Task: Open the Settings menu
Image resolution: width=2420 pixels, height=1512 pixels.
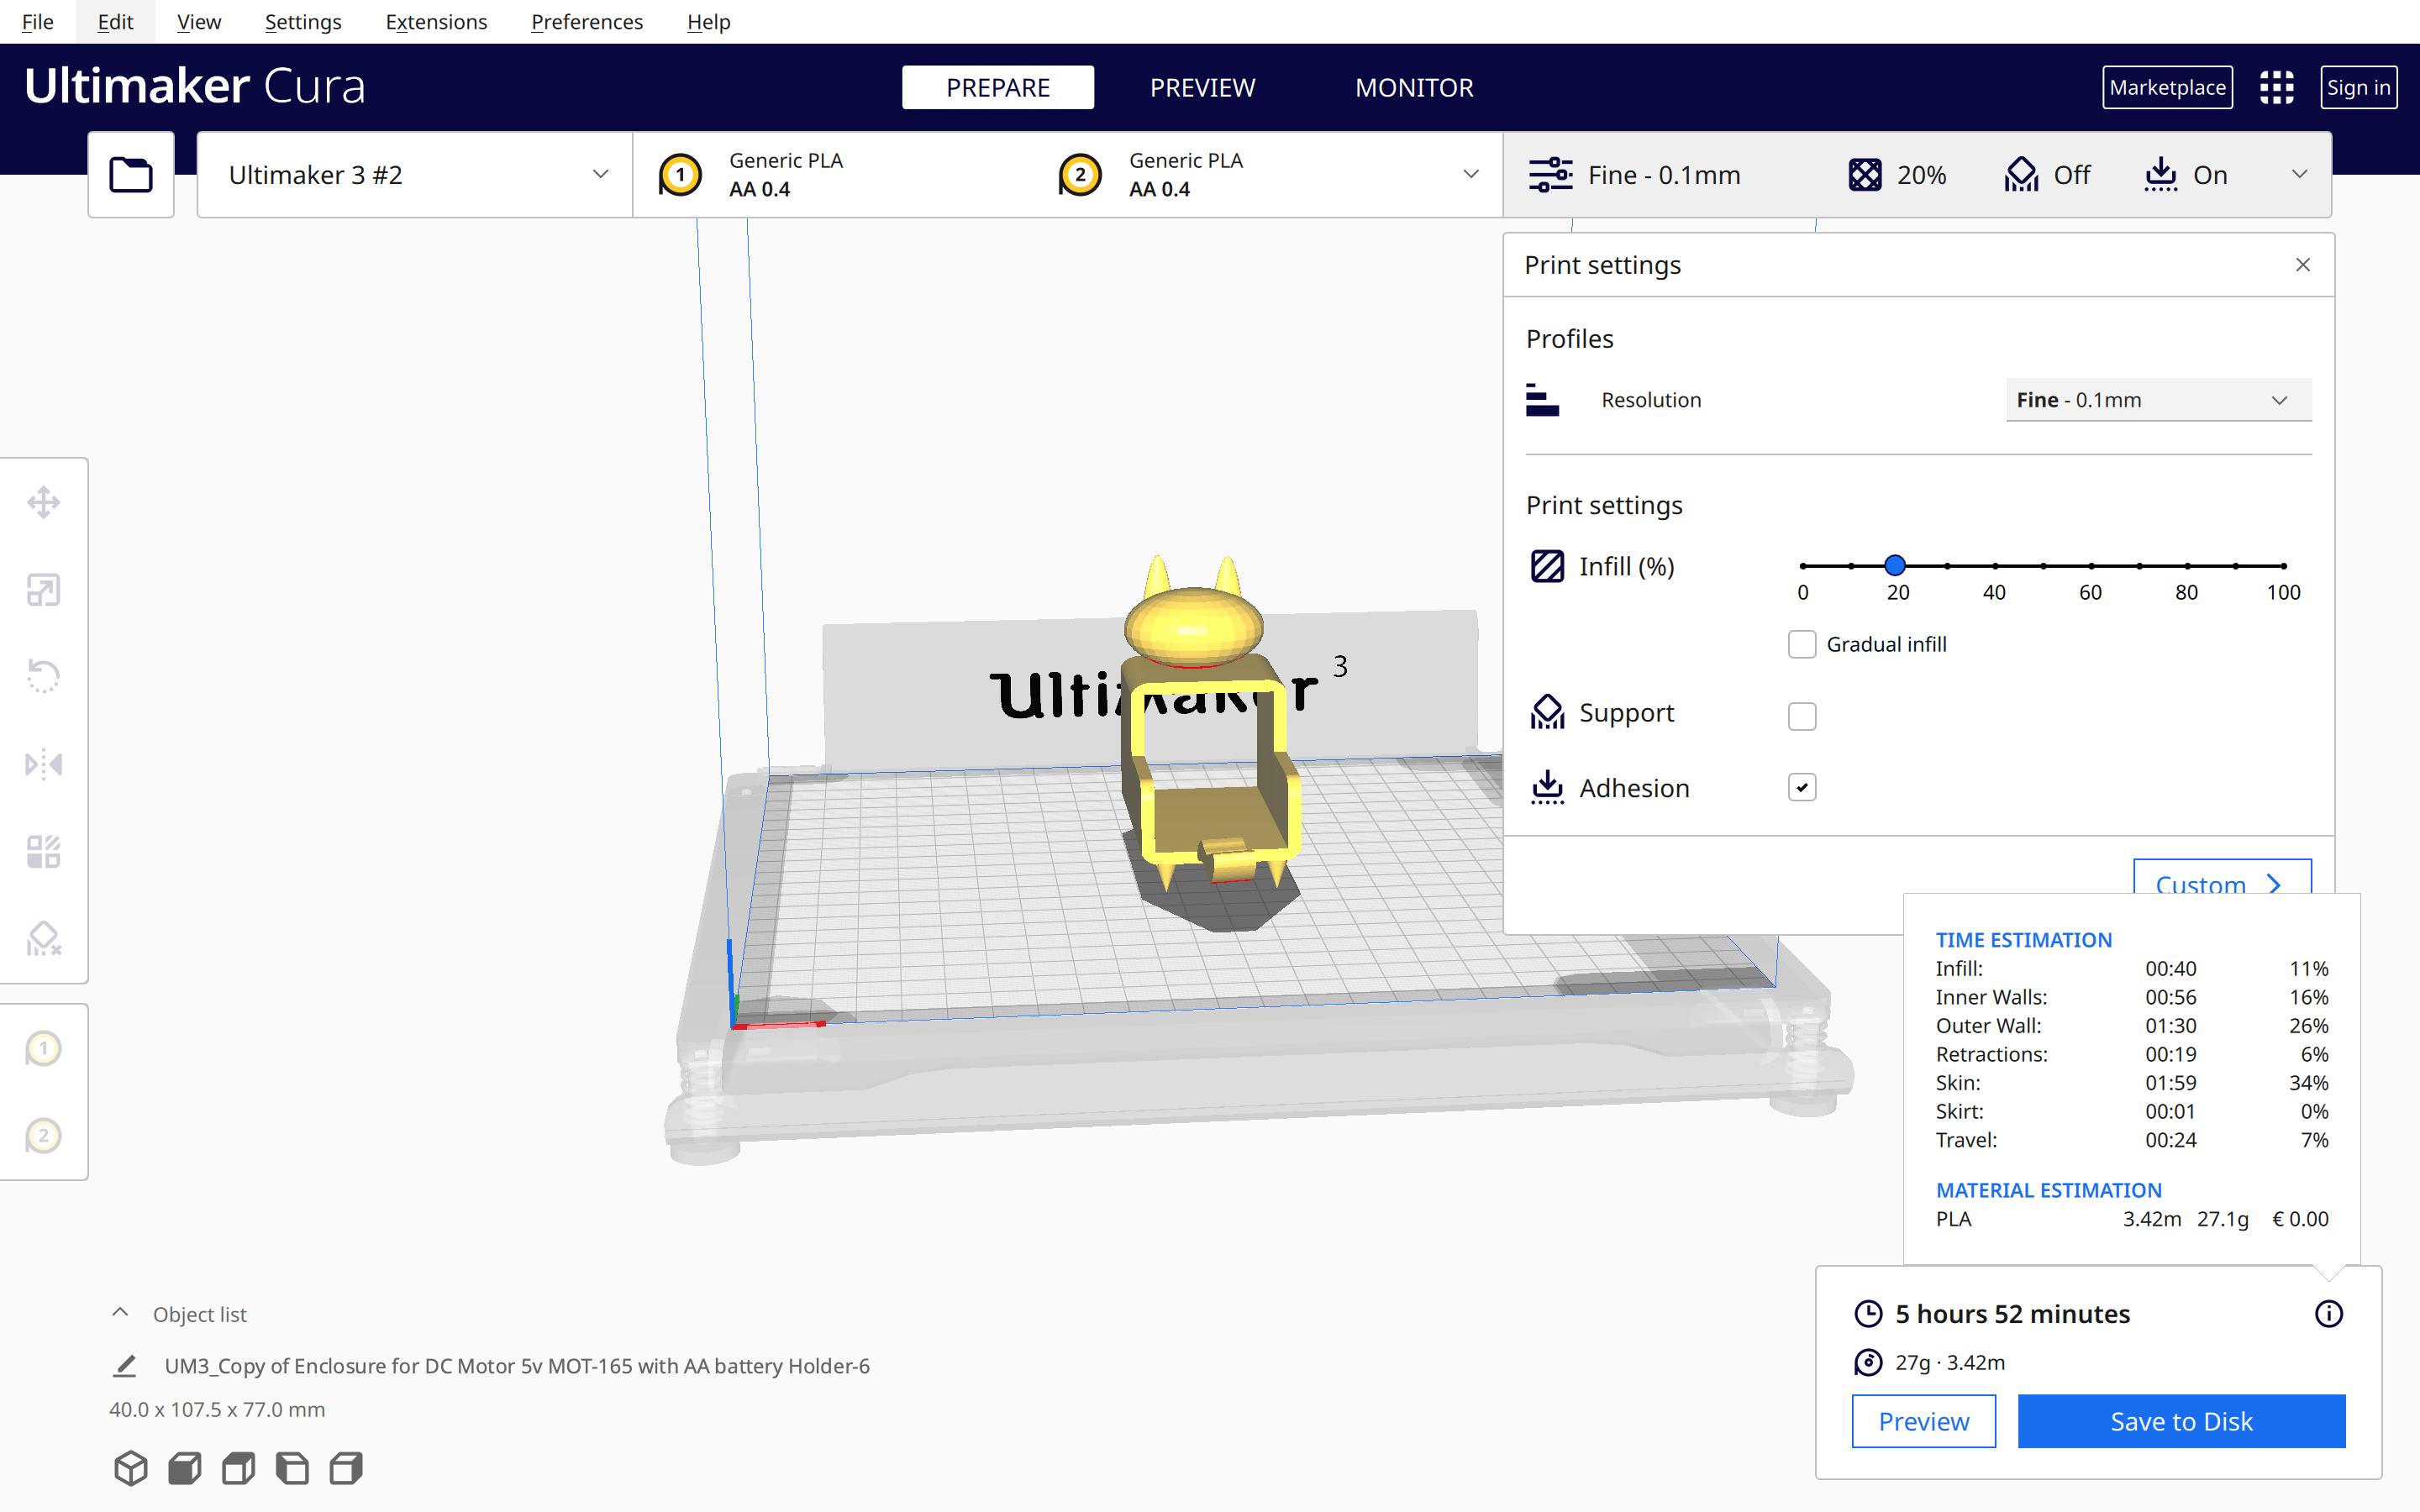Action: pyautogui.click(x=303, y=21)
